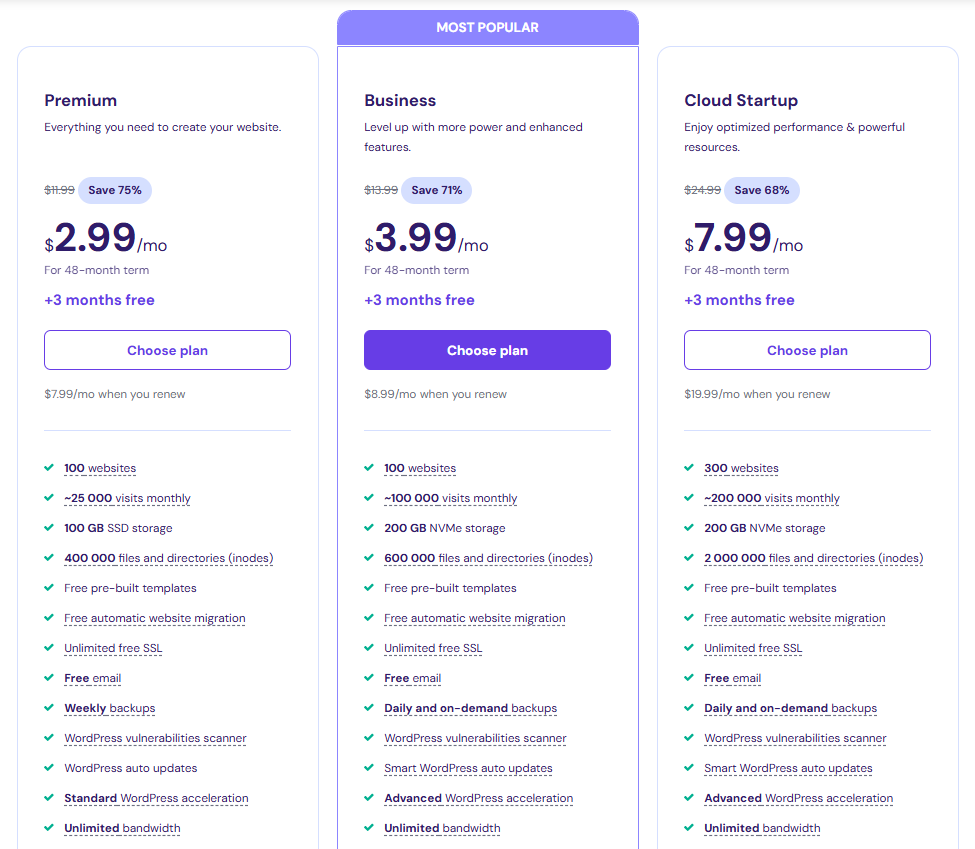The width and height of the screenshot is (975, 849).
Task: Click '$19.99/mo when you renew' note
Action: click(757, 394)
